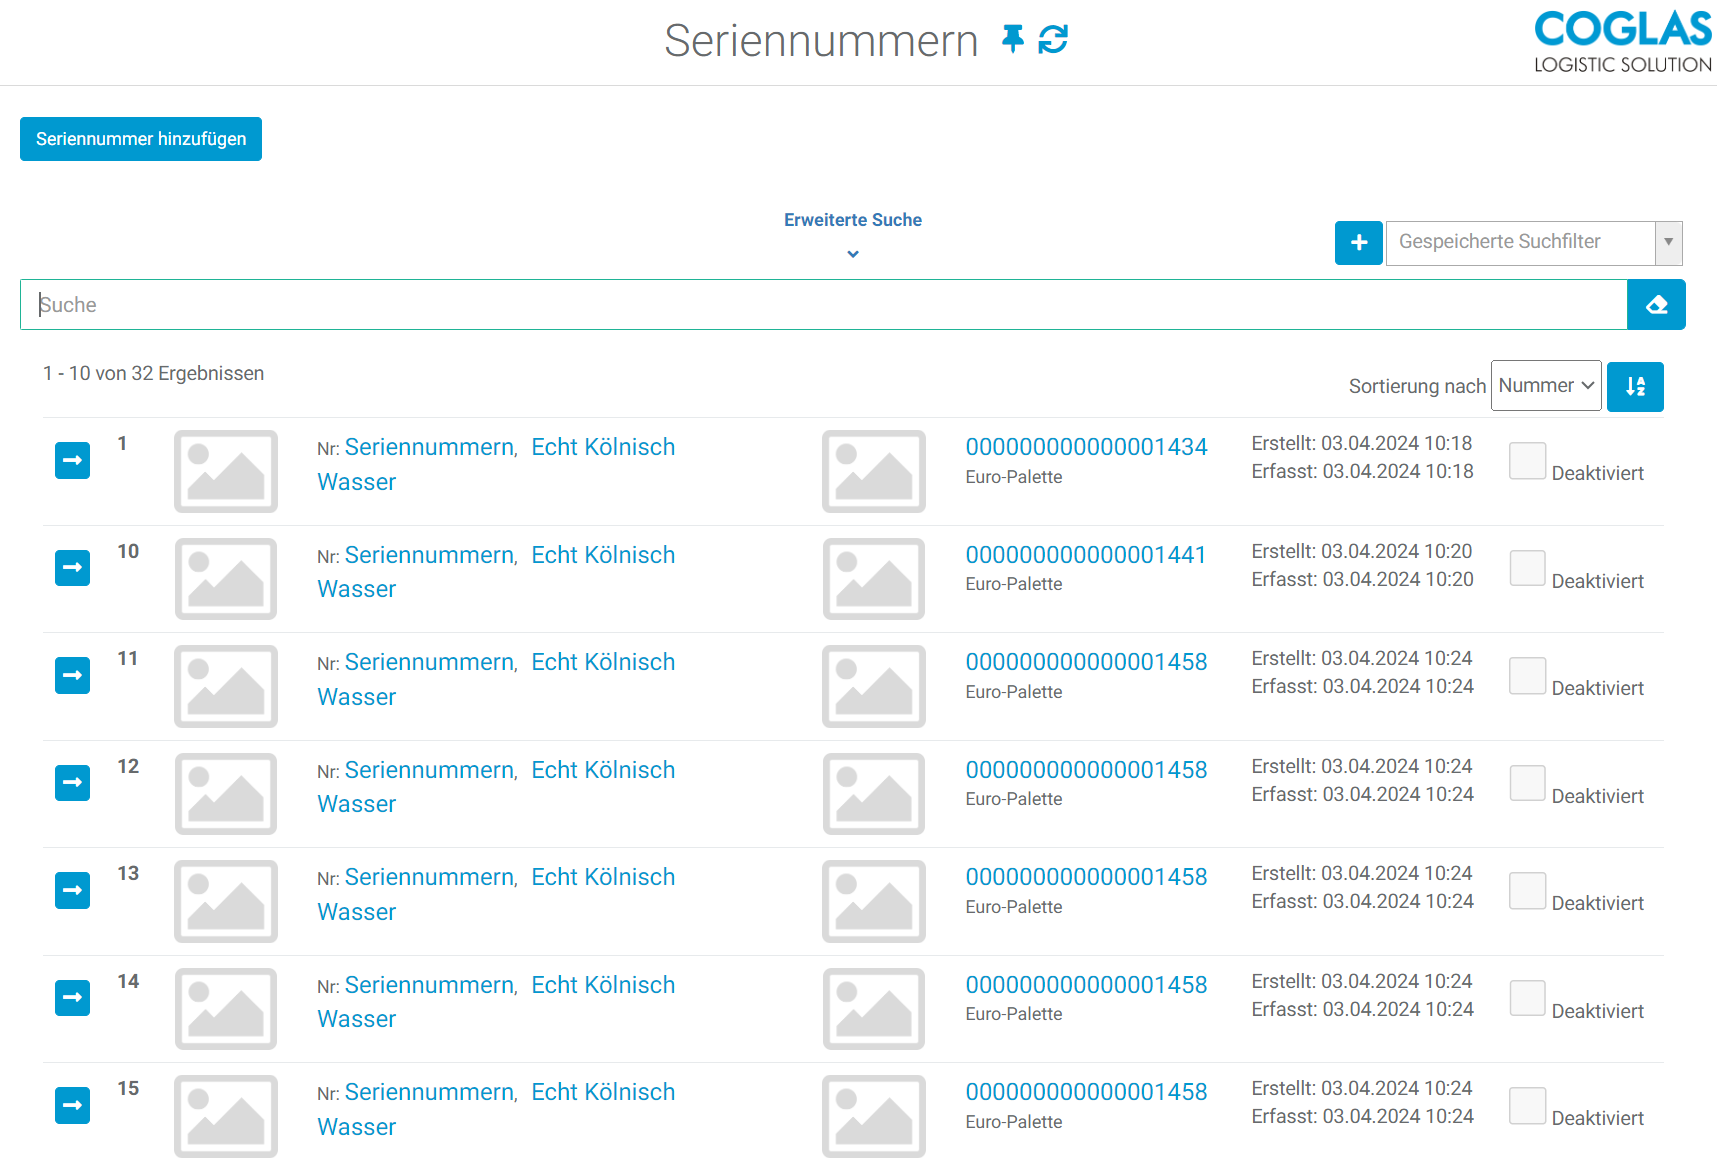Toggle the Deaktiviert checkbox for entry 12
The image size is (1717, 1170).
click(1527, 783)
